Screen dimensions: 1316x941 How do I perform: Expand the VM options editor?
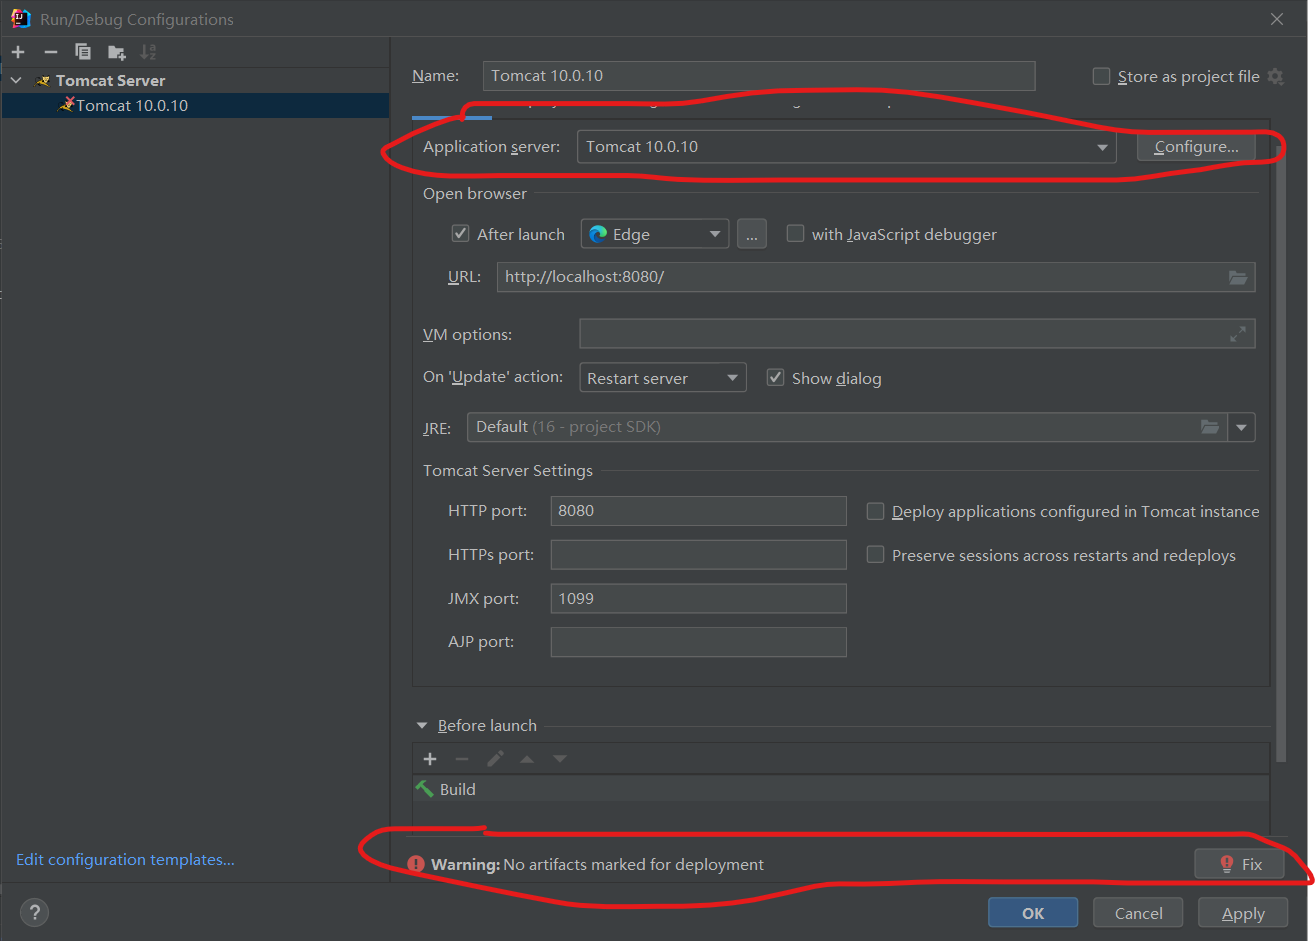(1238, 334)
